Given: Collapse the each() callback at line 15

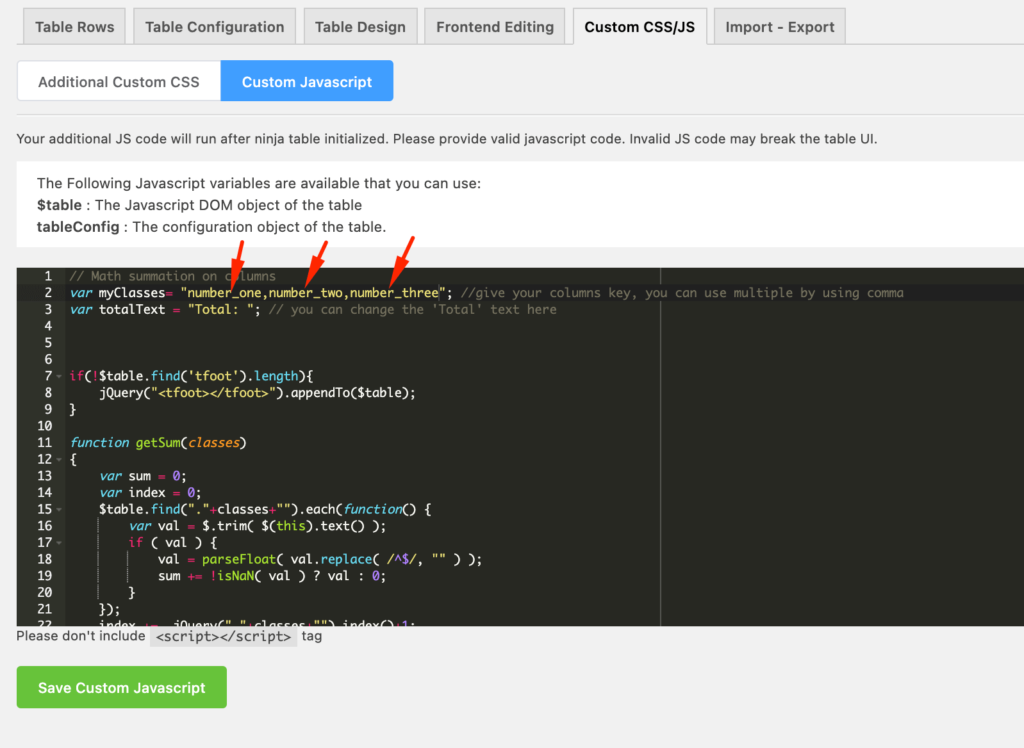Looking at the screenshot, I should [60, 510].
